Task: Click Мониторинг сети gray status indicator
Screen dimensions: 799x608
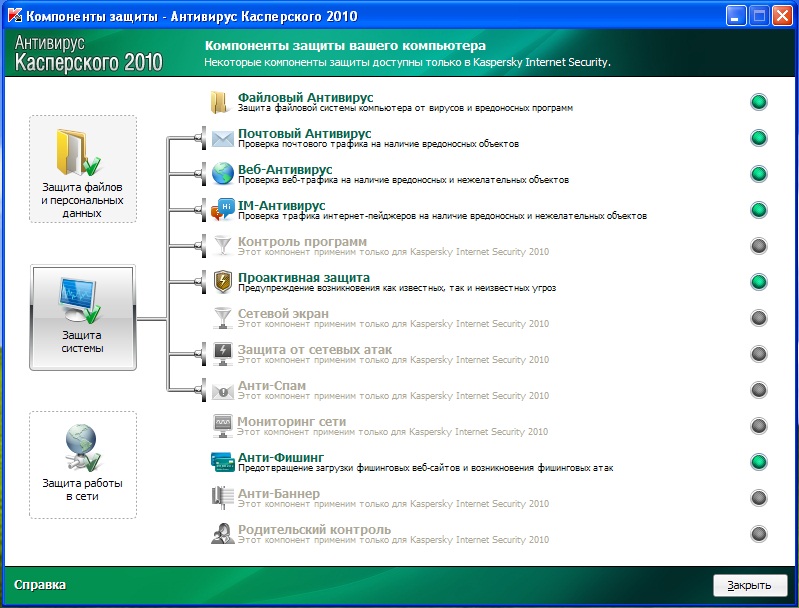Action: [x=759, y=426]
